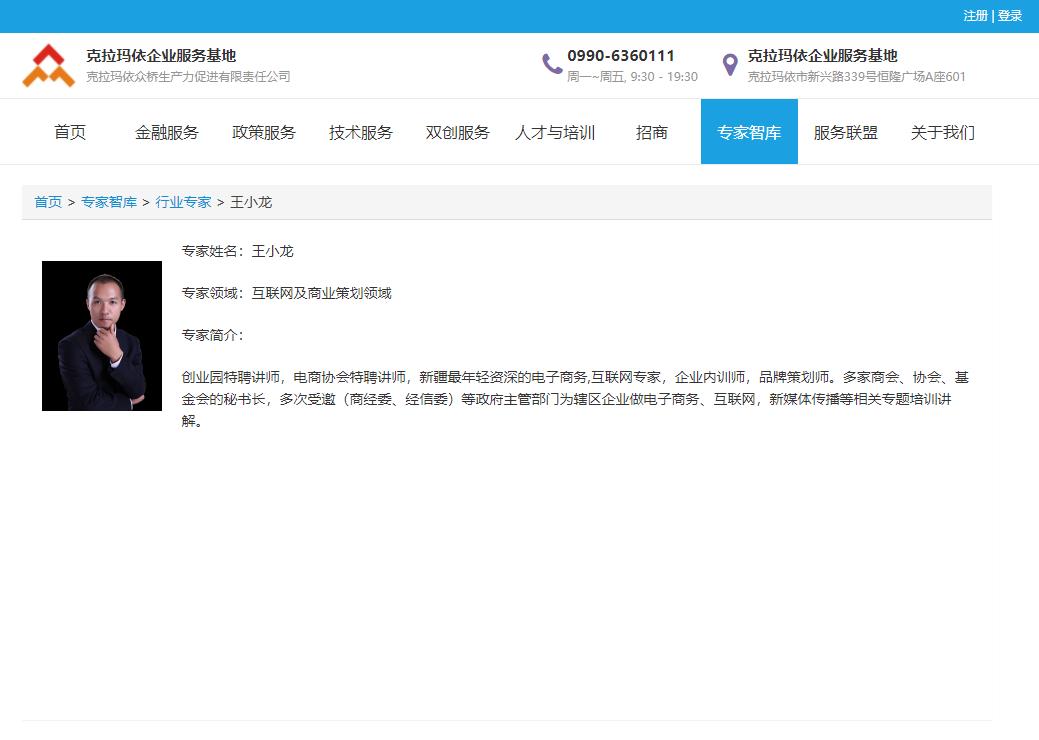Click the highlighted 专家智库 tab
1039x740 pixels.
(749, 132)
